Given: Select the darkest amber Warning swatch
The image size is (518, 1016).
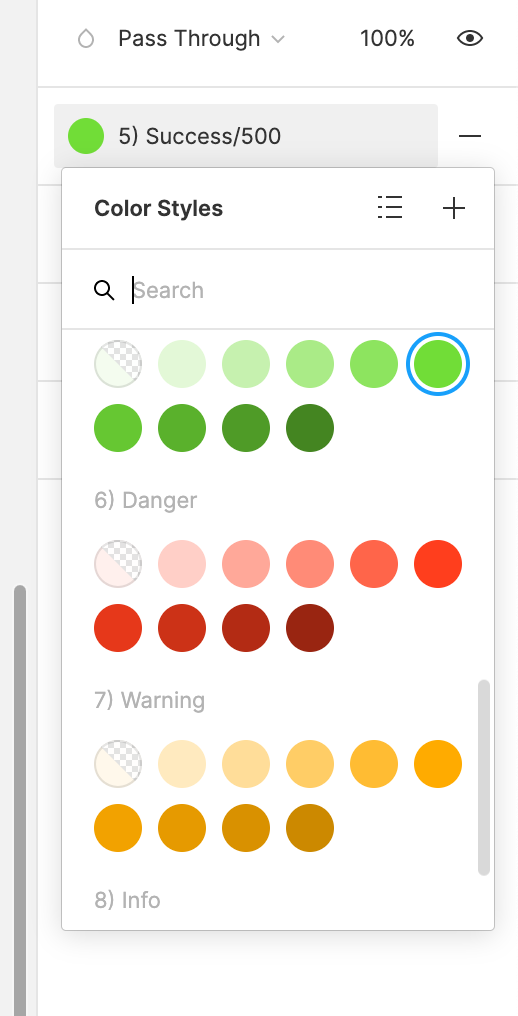Looking at the screenshot, I should 310,828.
